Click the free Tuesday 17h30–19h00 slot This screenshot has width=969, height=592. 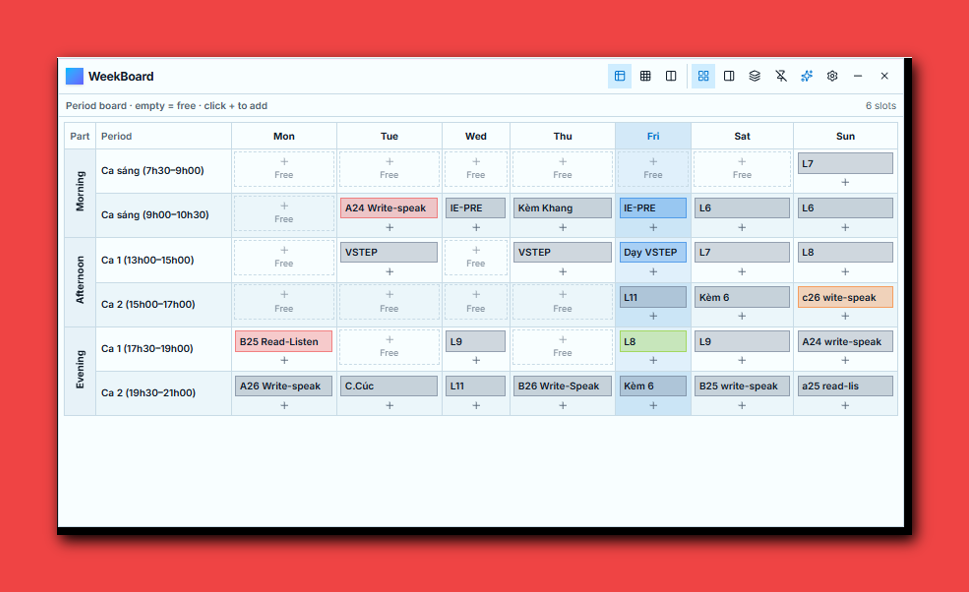(x=389, y=347)
